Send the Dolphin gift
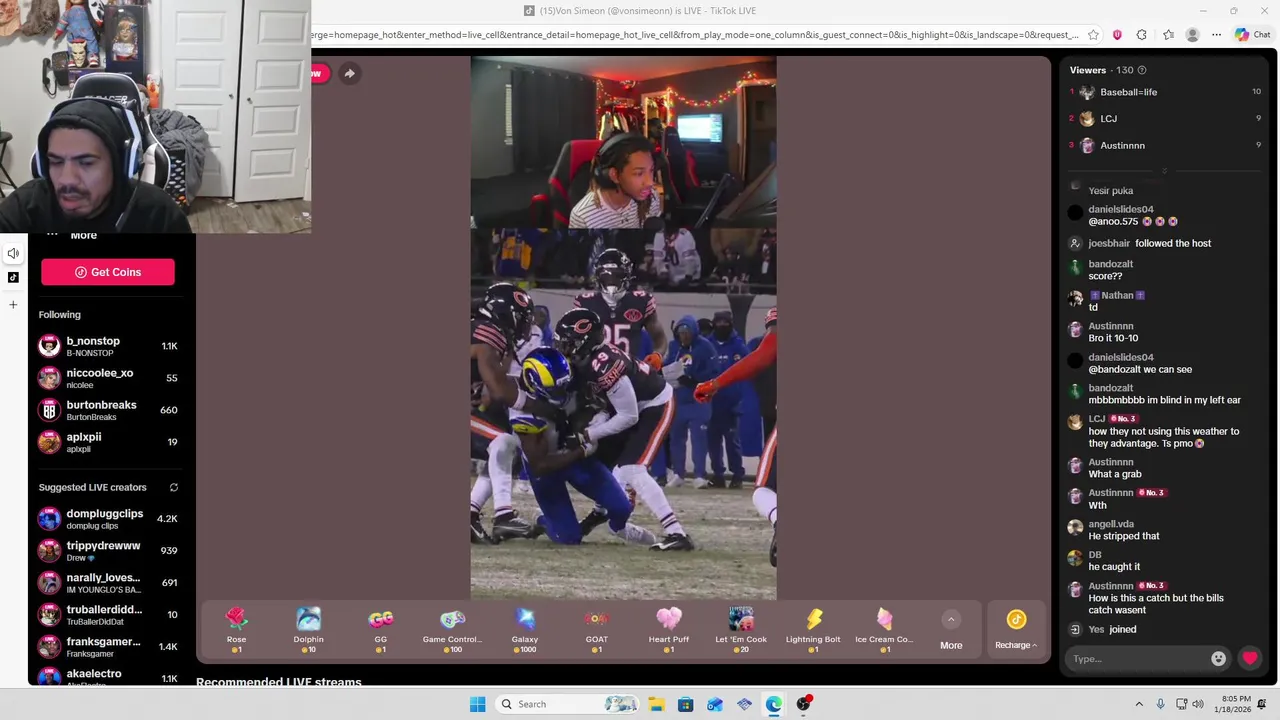The height and width of the screenshot is (720, 1280). pyautogui.click(x=308, y=630)
